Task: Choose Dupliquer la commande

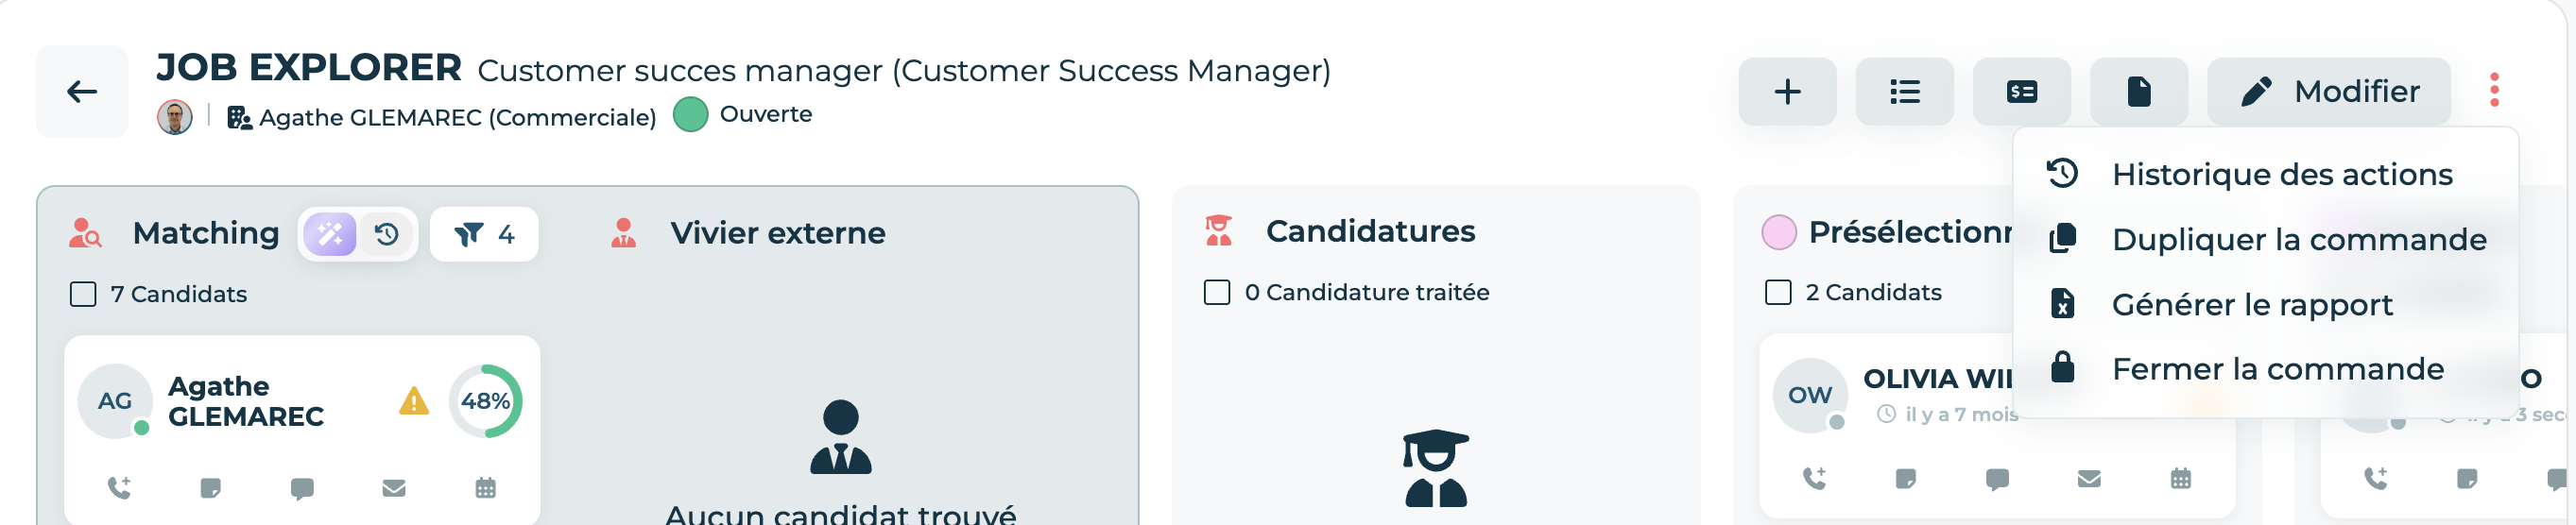Action: click(2265, 239)
